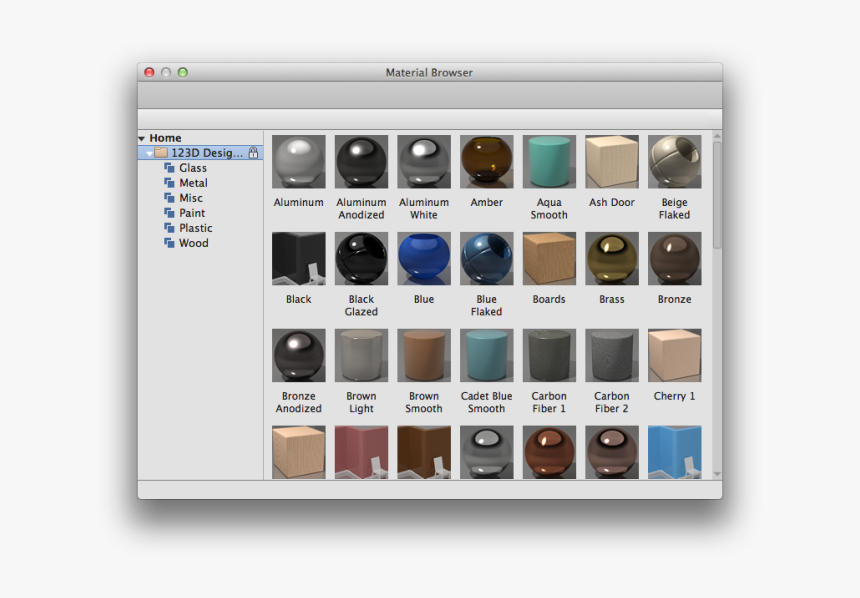Select the Amber material thumbnail
Viewport: 860px width, 598px height.
coord(486,160)
